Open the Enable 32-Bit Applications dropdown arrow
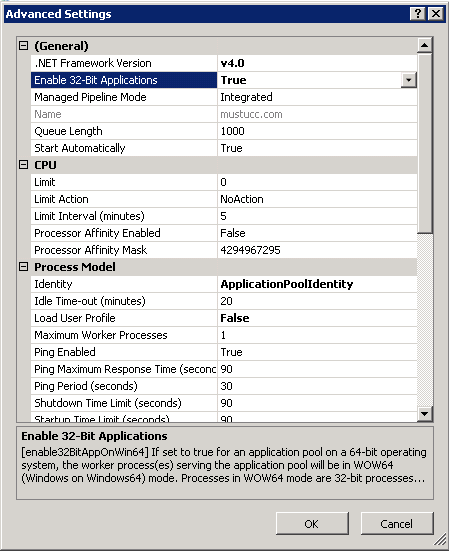This screenshot has height=551, width=449. pos(408,80)
